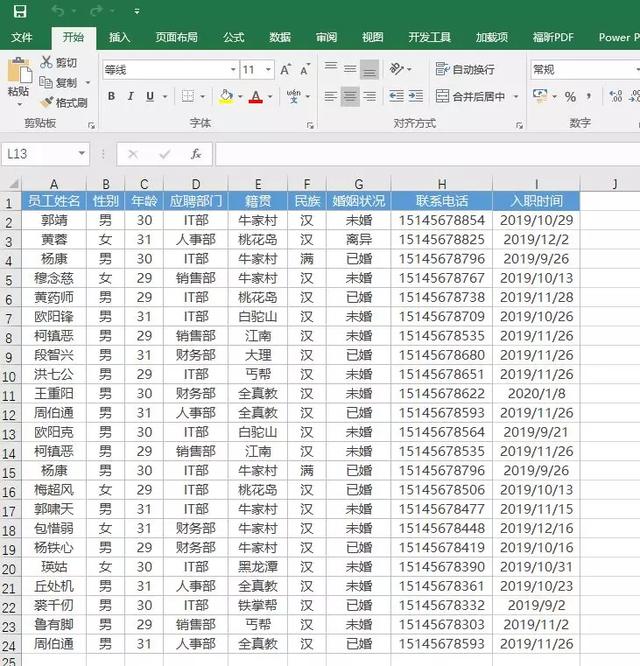Click the Select All corner triangle
Screen dimensions: 640x666
[13, 183]
